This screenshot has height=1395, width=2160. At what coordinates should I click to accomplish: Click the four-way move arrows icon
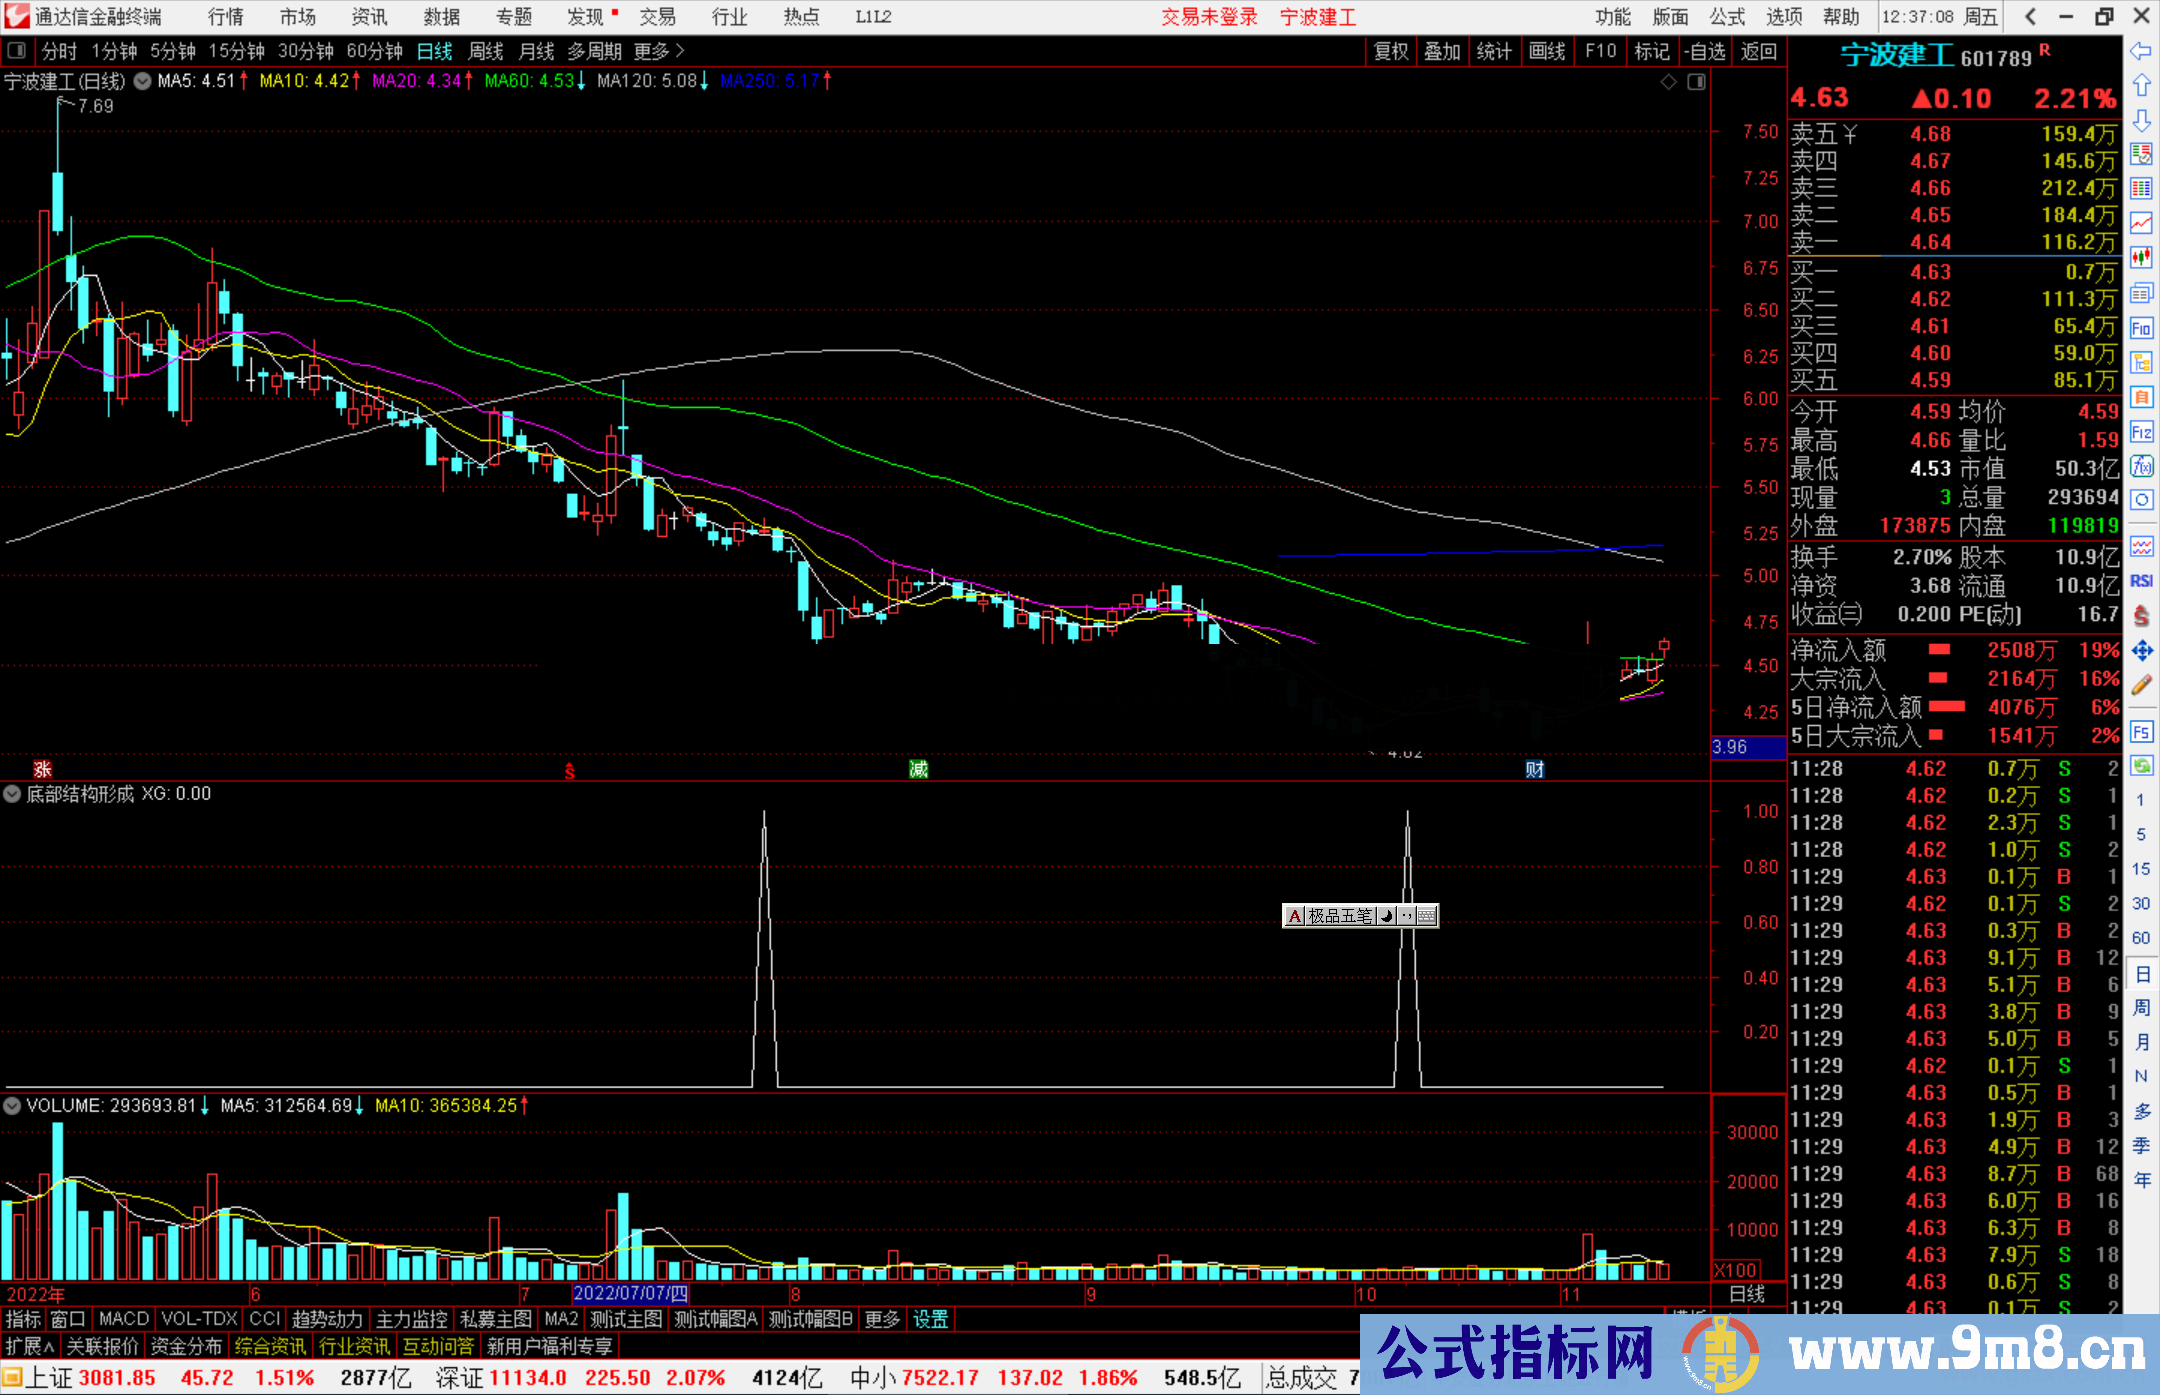2141,651
